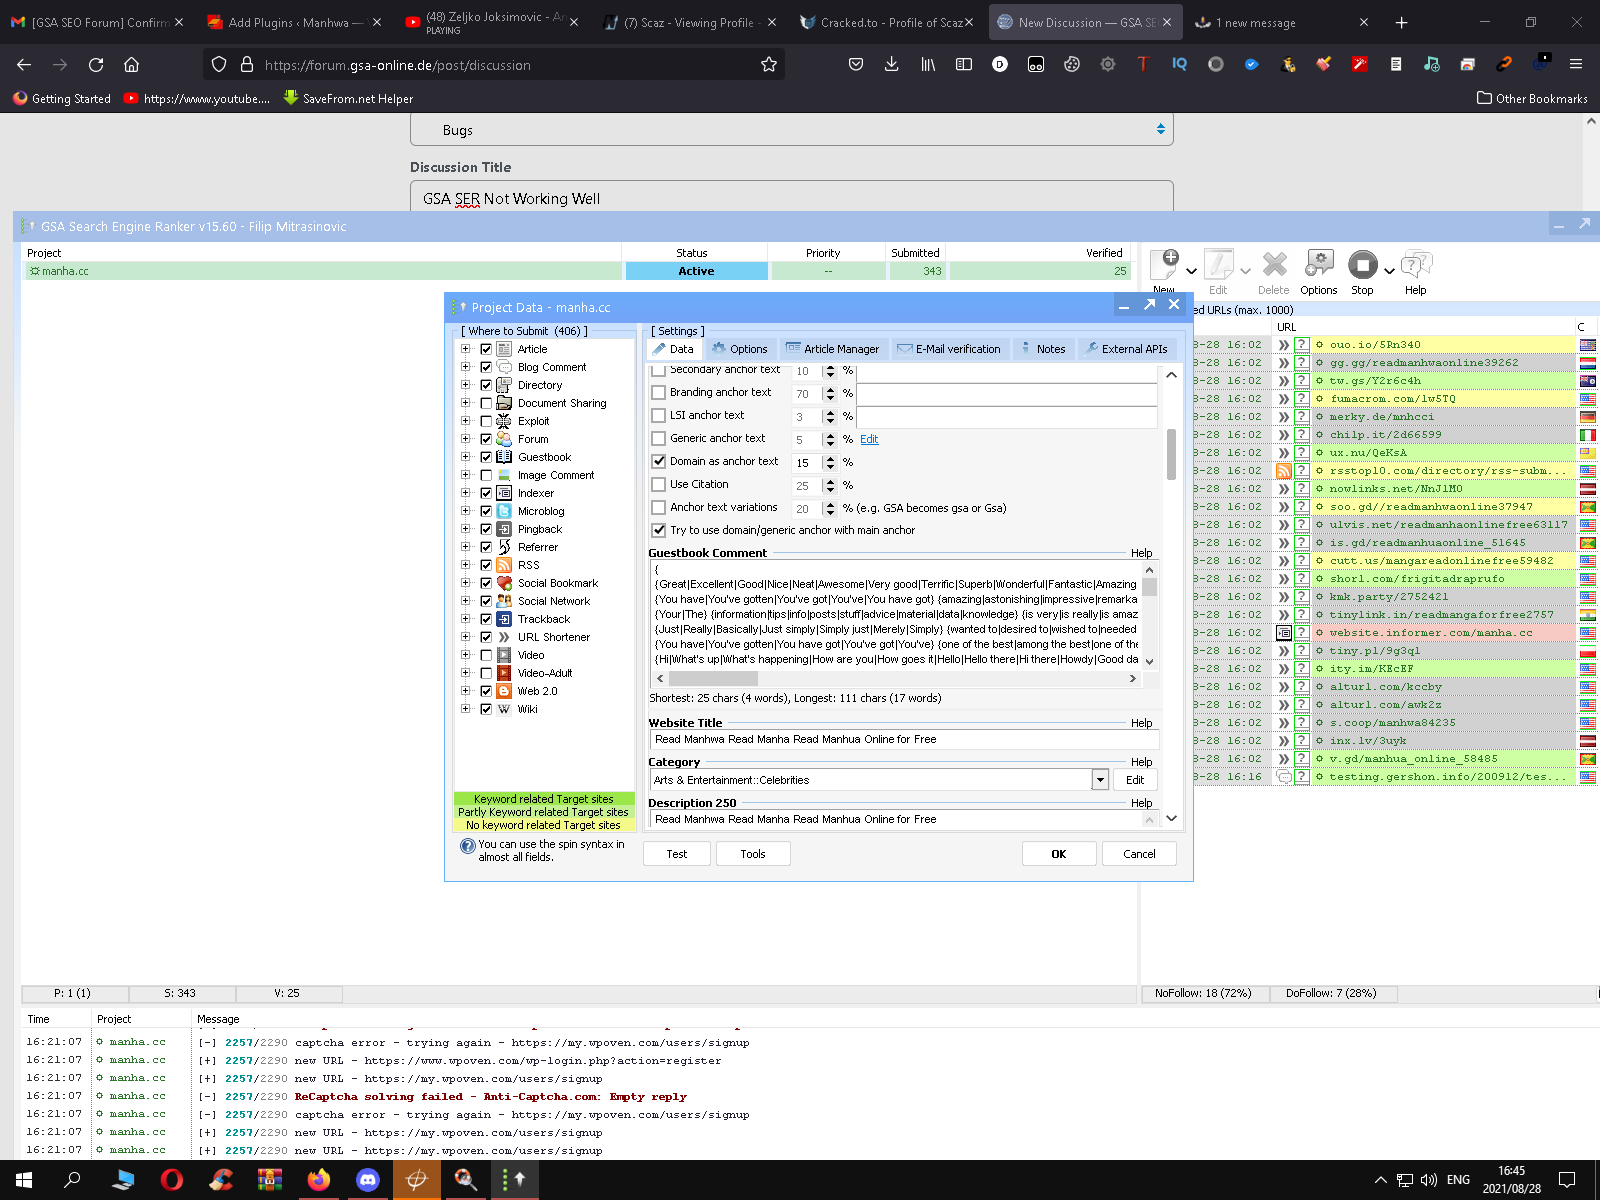
Task: Open Opera from the Windows taskbar
Action: pos(172,1180)
